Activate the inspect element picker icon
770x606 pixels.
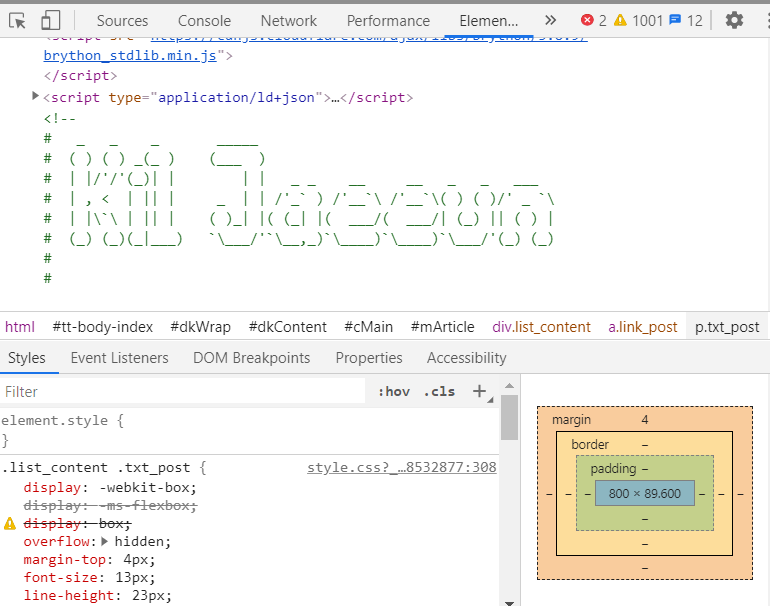coord(17,21)
